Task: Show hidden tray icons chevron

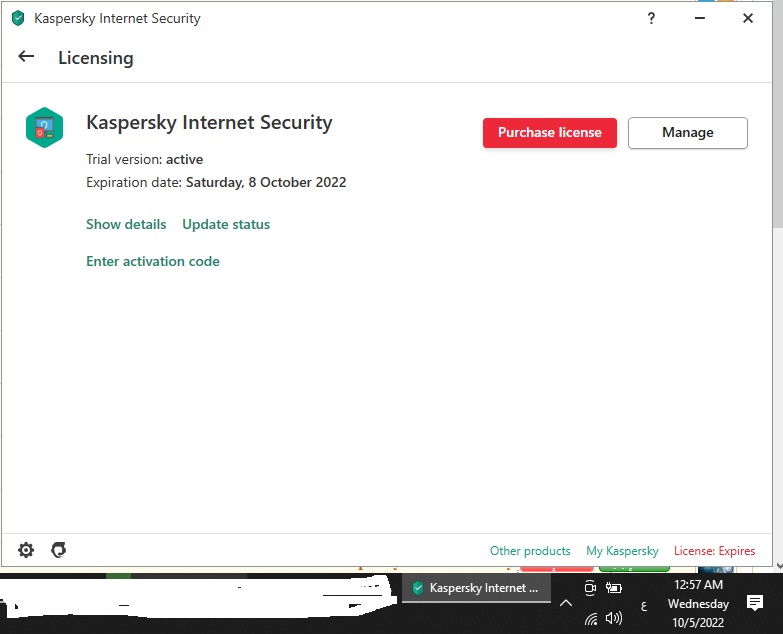Action: click(x=566, y=603)
